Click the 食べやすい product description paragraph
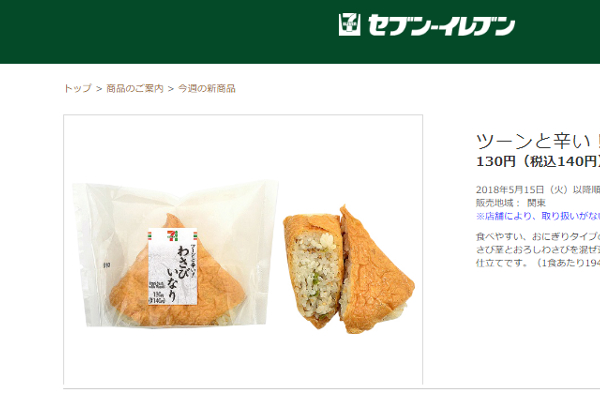Viewport: 600px width, 400px height. (x=538, y=250)
